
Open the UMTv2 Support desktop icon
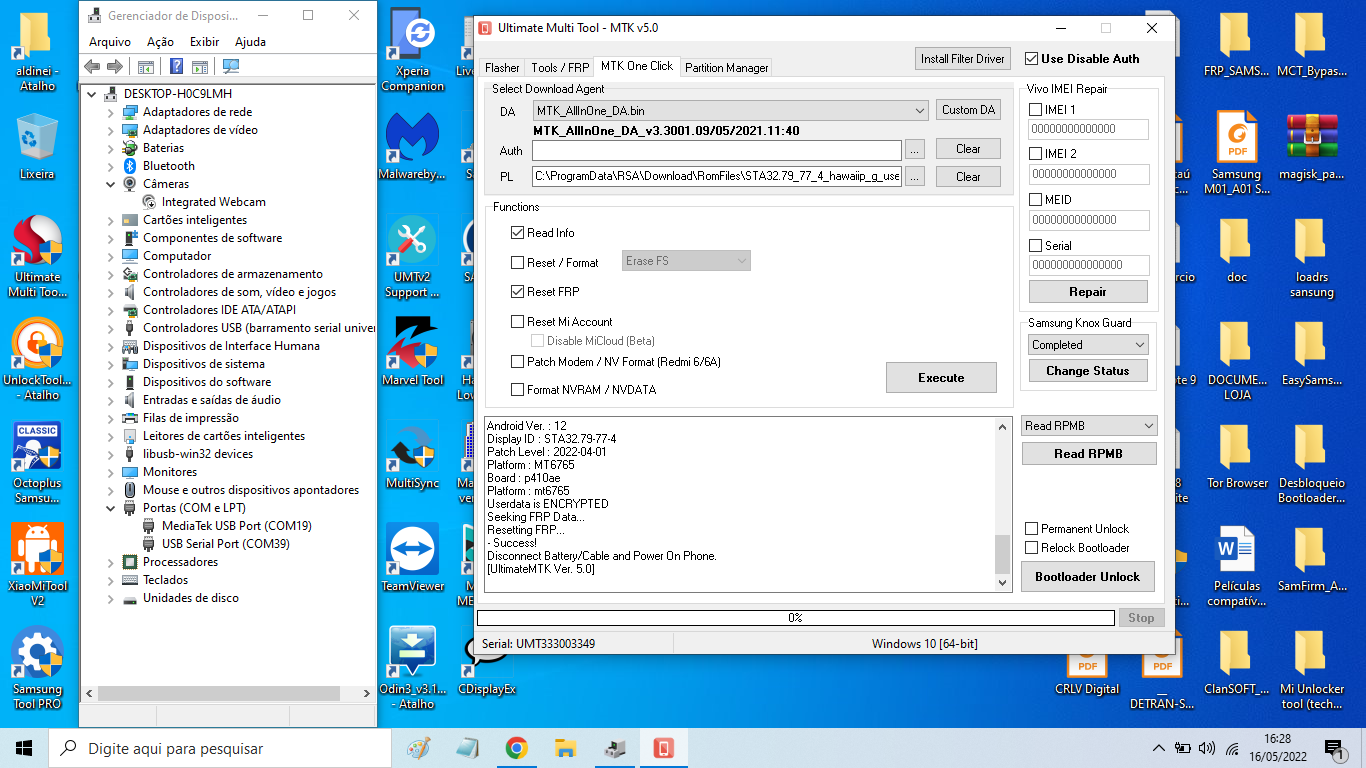pos(412,255)
